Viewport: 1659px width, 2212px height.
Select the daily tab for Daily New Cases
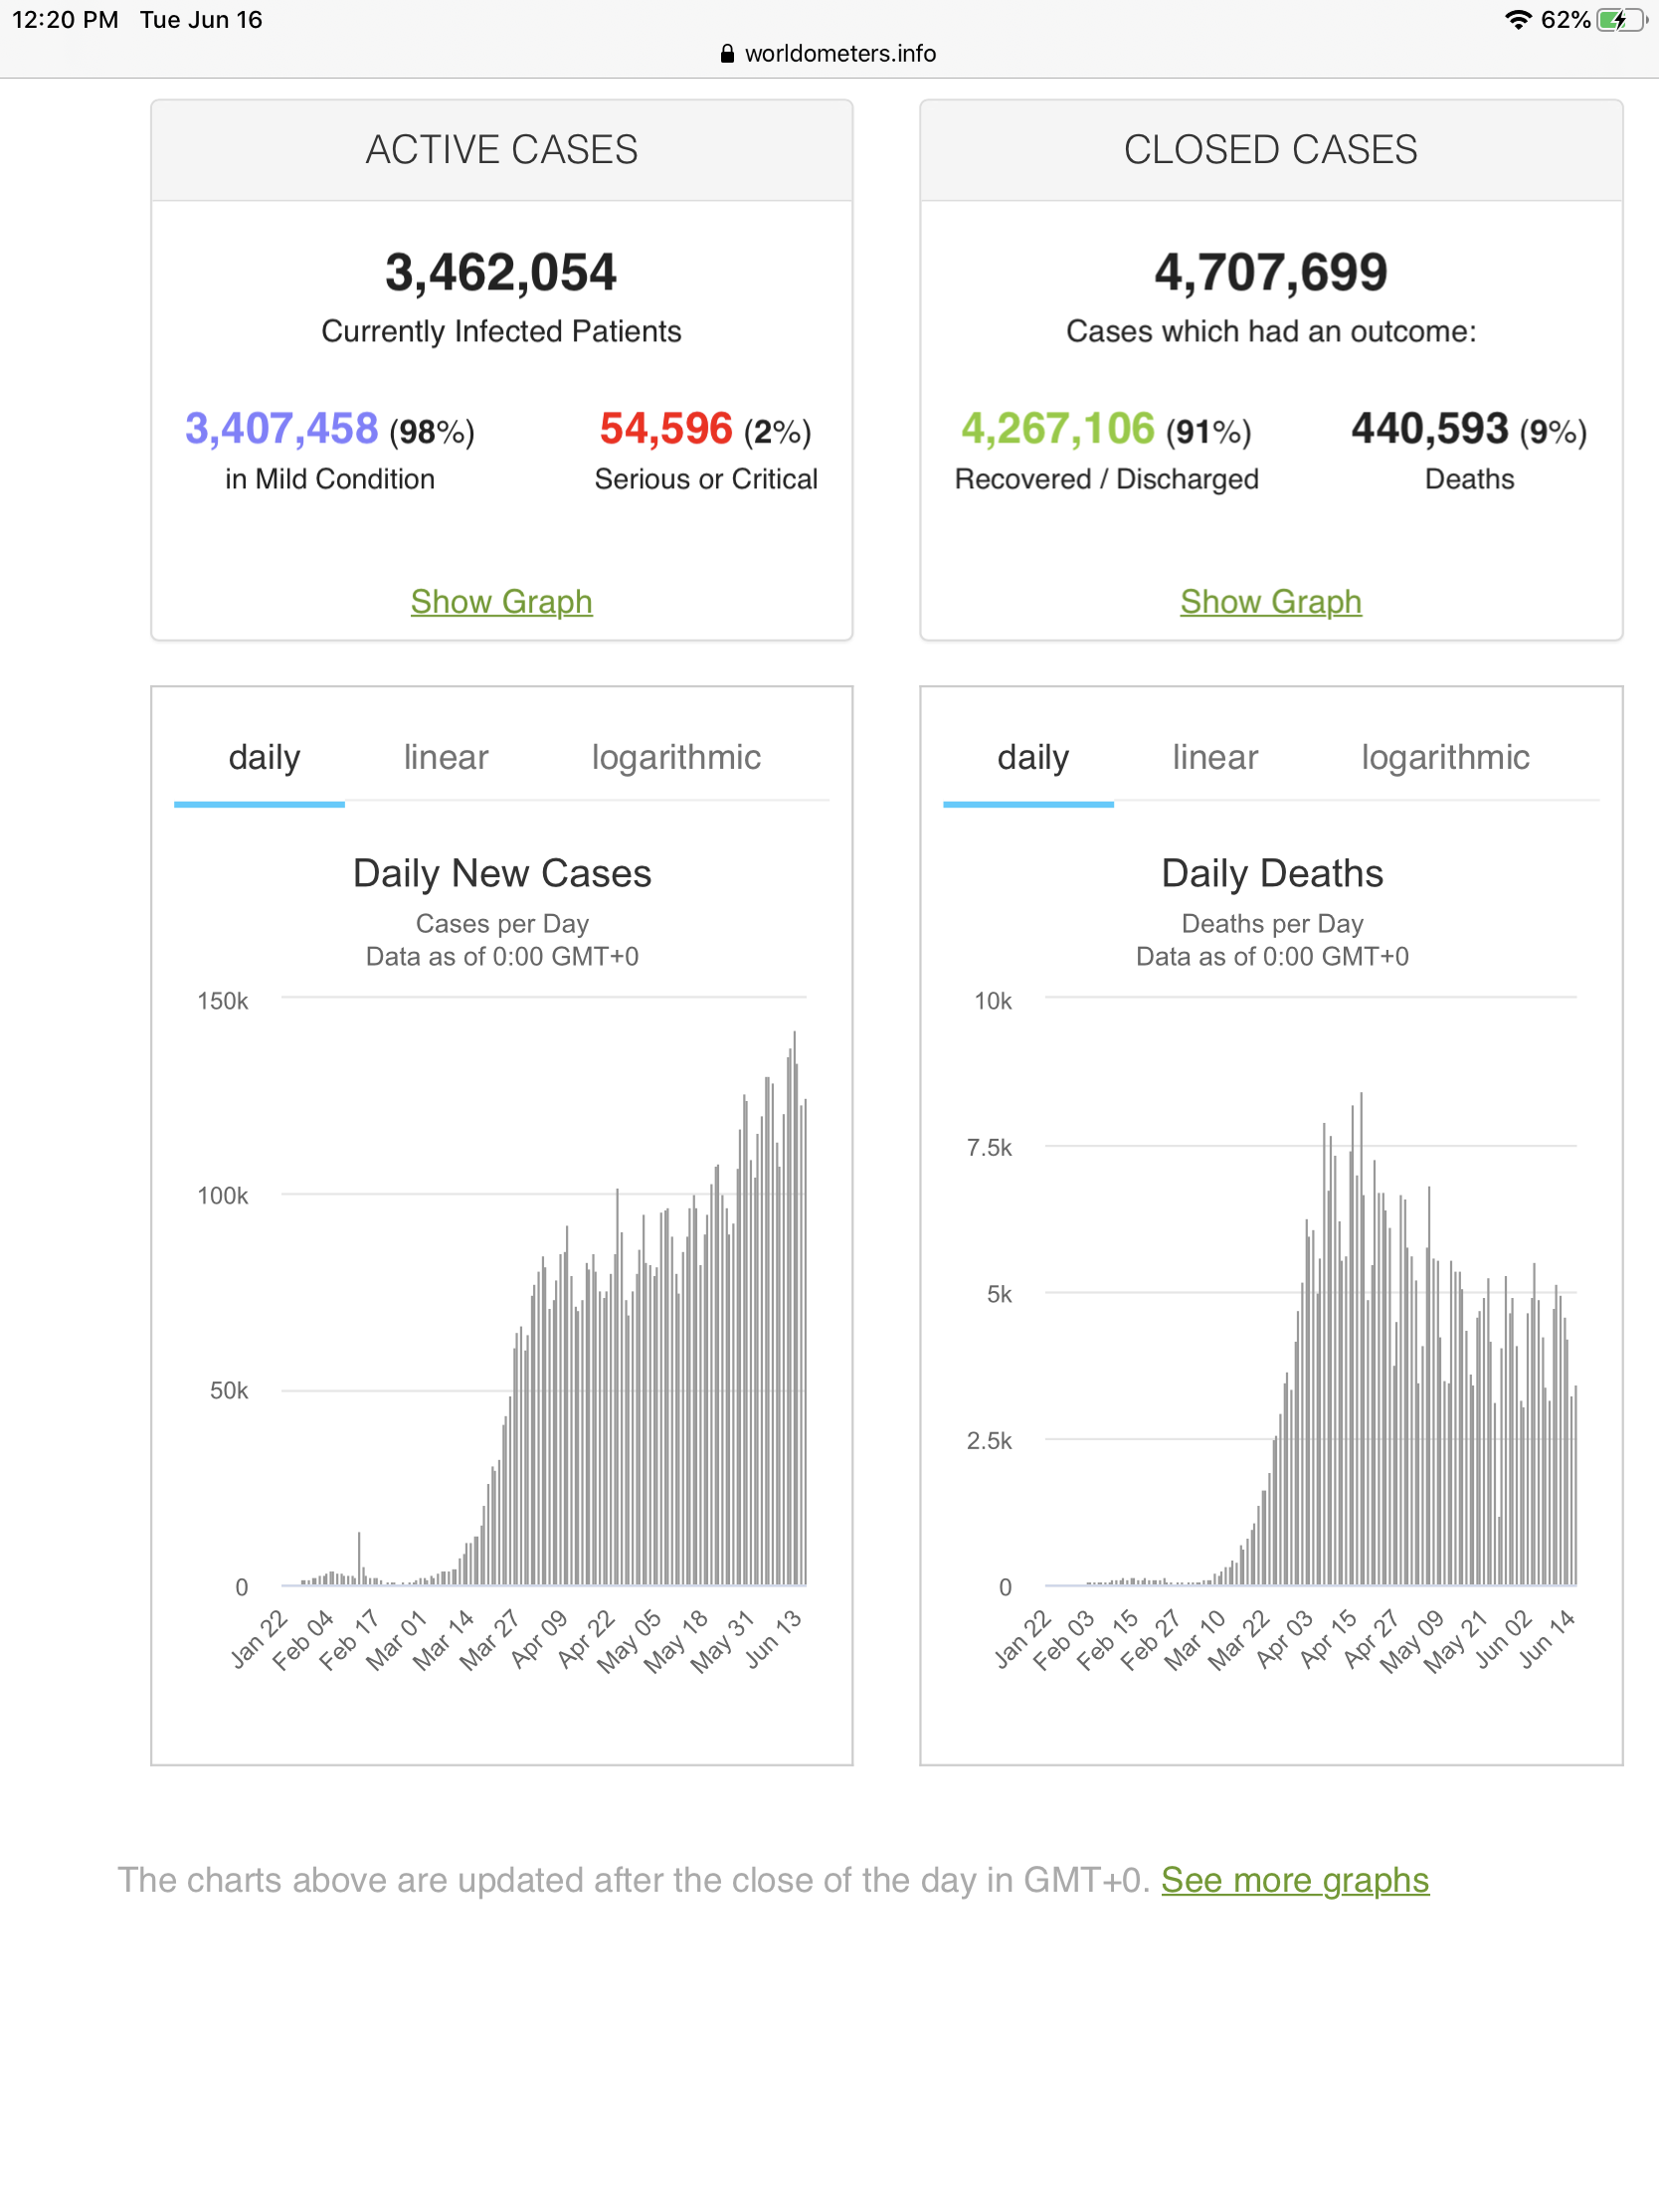[264, 758]
